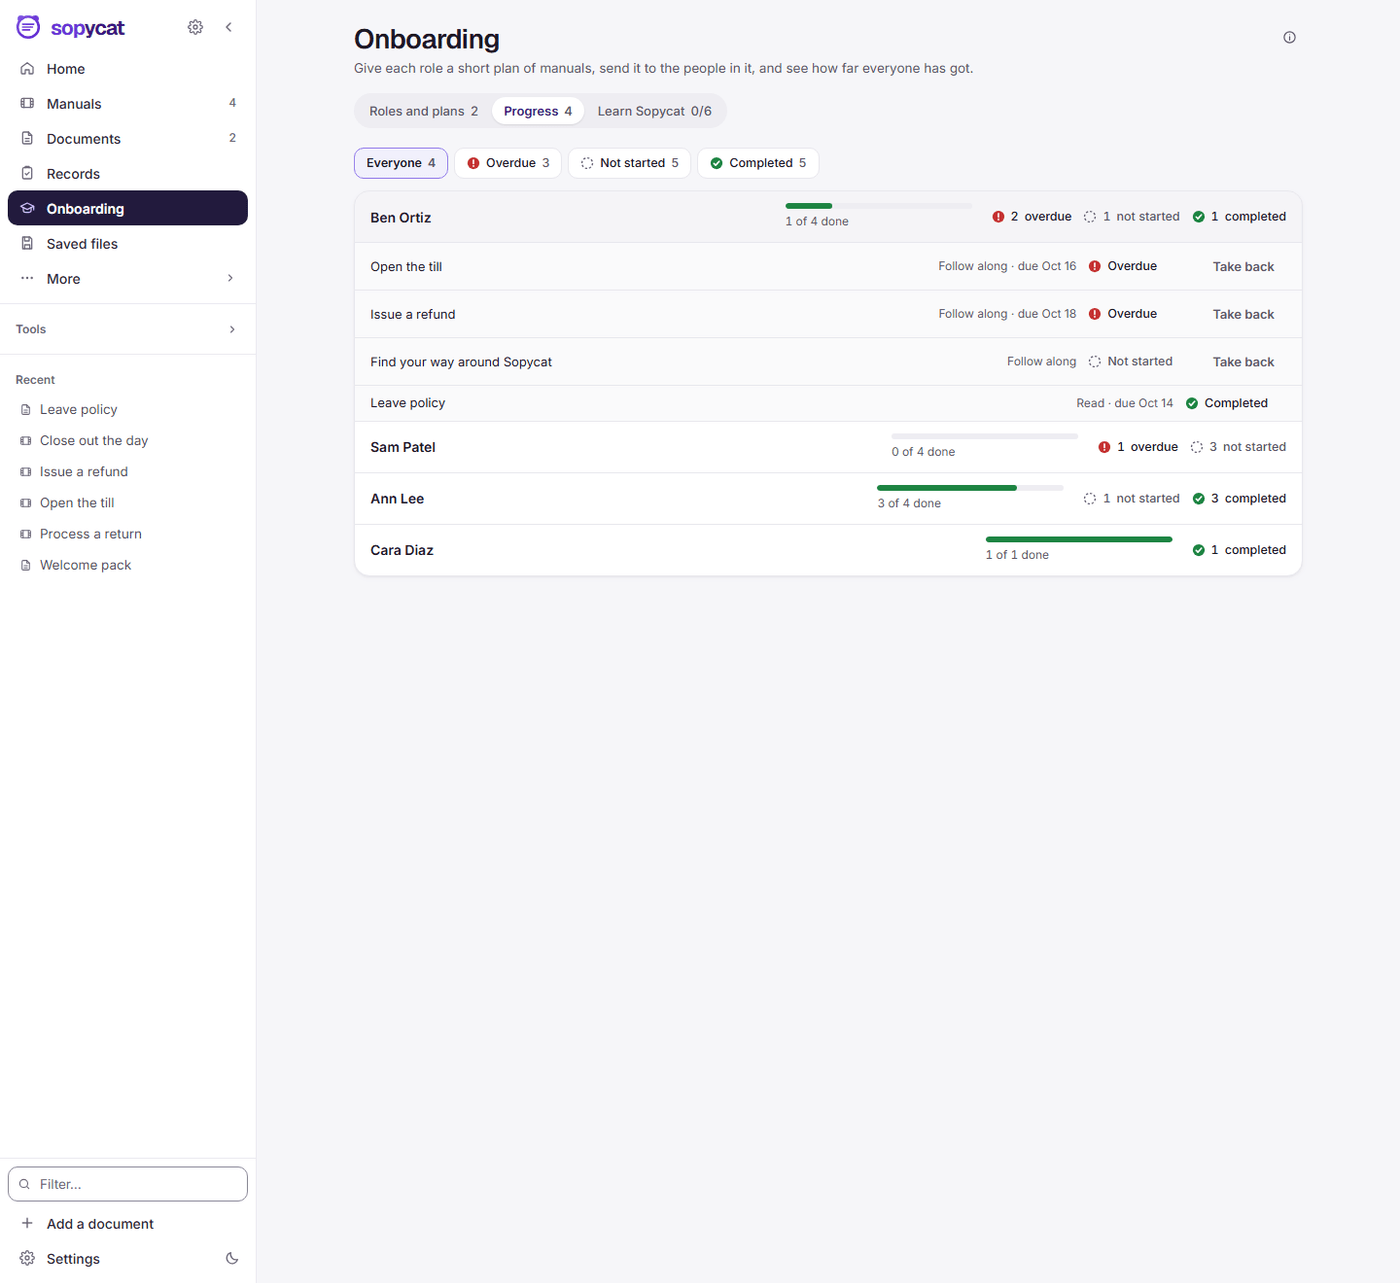Open Add a document
This screenshot has width=1400, height=1283.
click(x=128, y=1224)
